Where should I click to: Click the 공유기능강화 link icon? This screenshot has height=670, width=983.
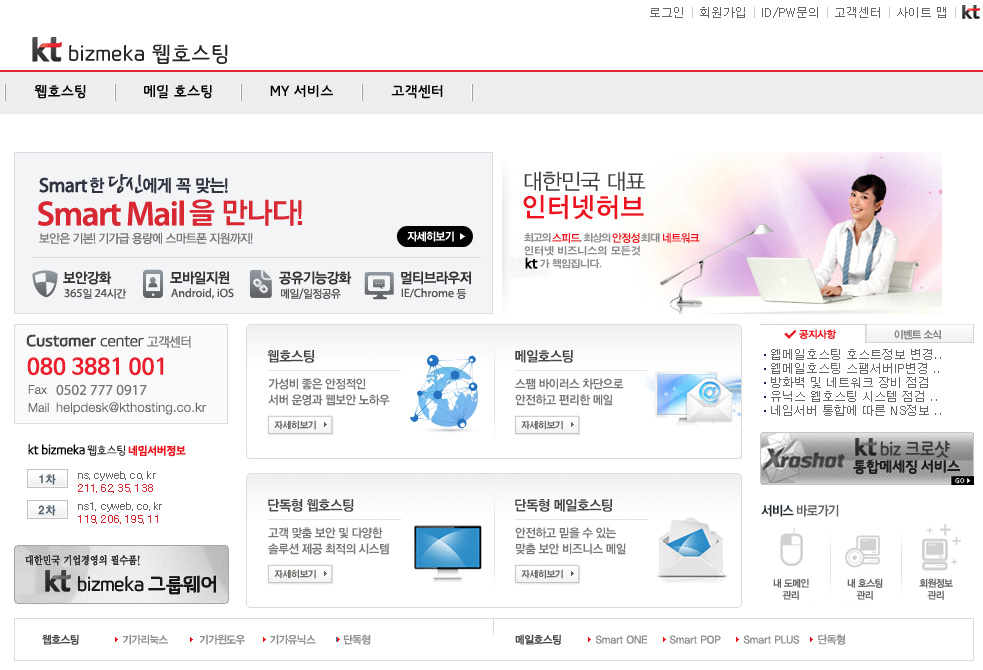[260, 284]
